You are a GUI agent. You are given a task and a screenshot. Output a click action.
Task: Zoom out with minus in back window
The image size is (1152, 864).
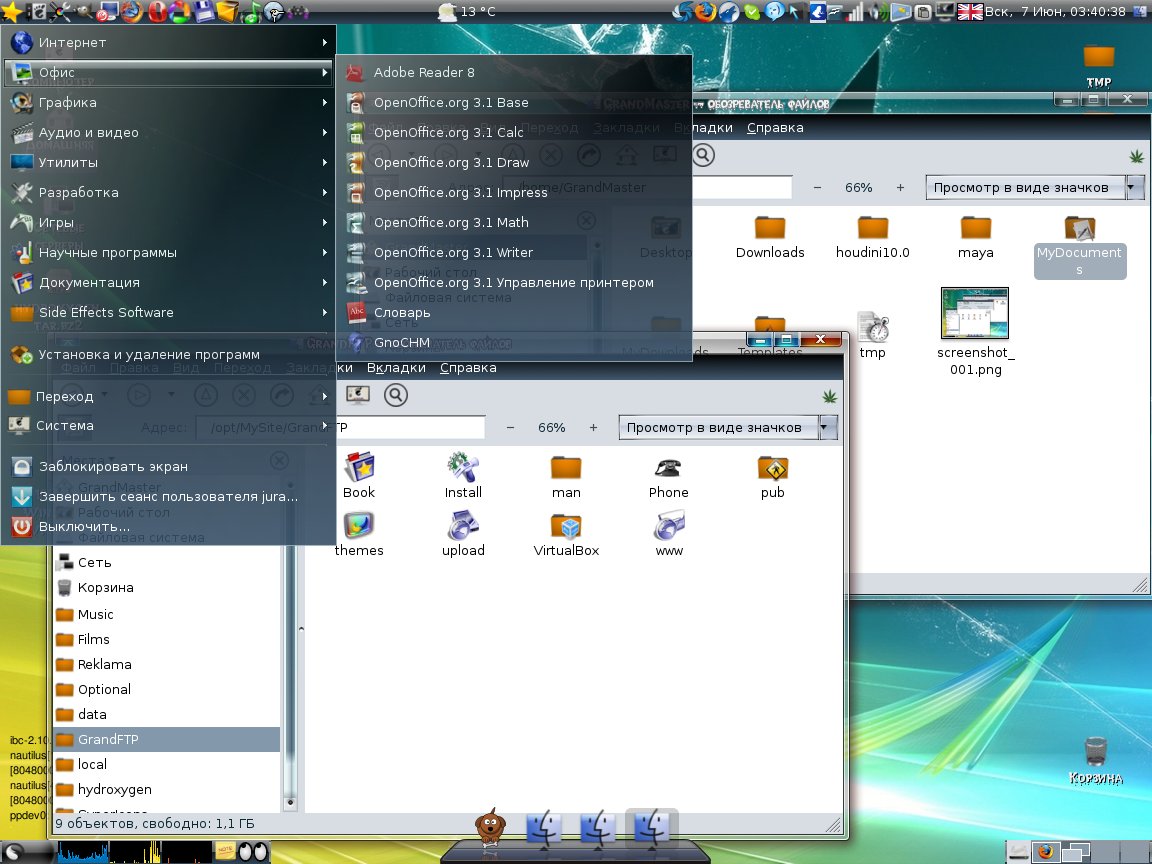(x=817, y=187)
